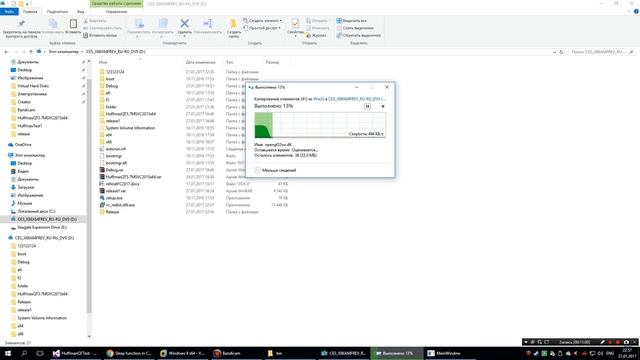The height and width of the screenshot is (360, 640).
Task: Sort by the Имя column header
Action: 103,62
